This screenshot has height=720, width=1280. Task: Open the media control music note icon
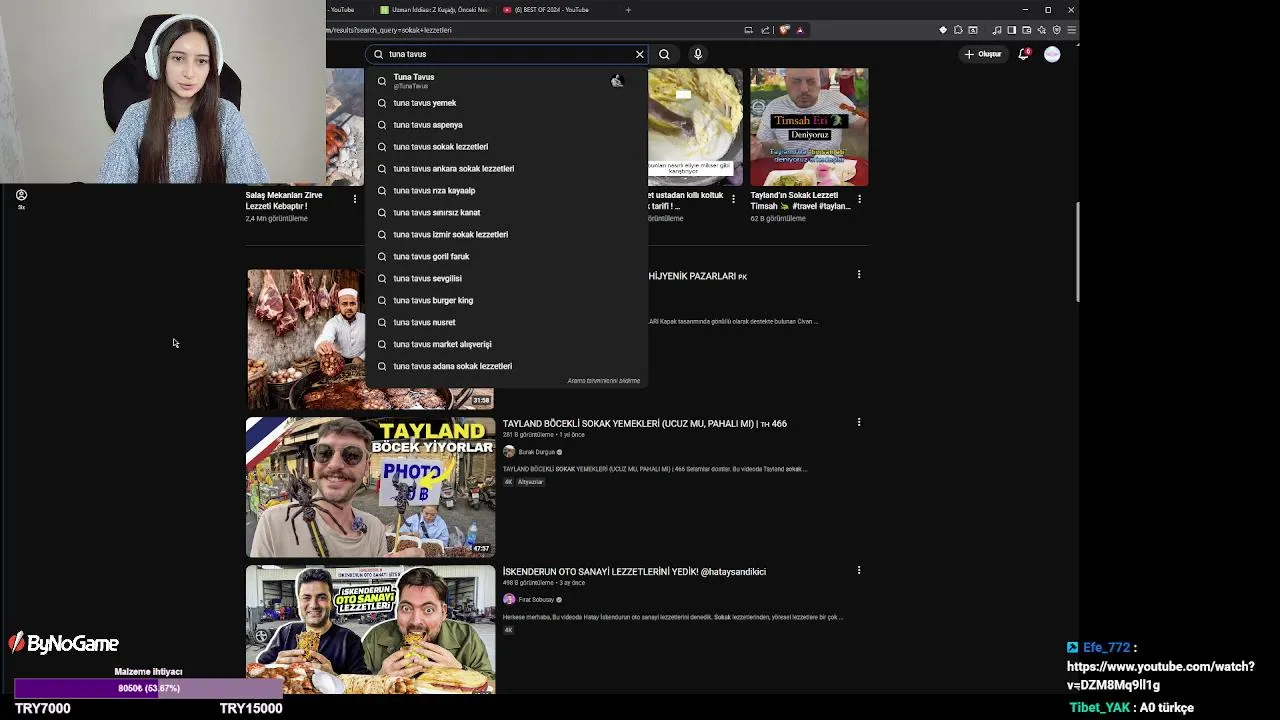pos(997,30)
